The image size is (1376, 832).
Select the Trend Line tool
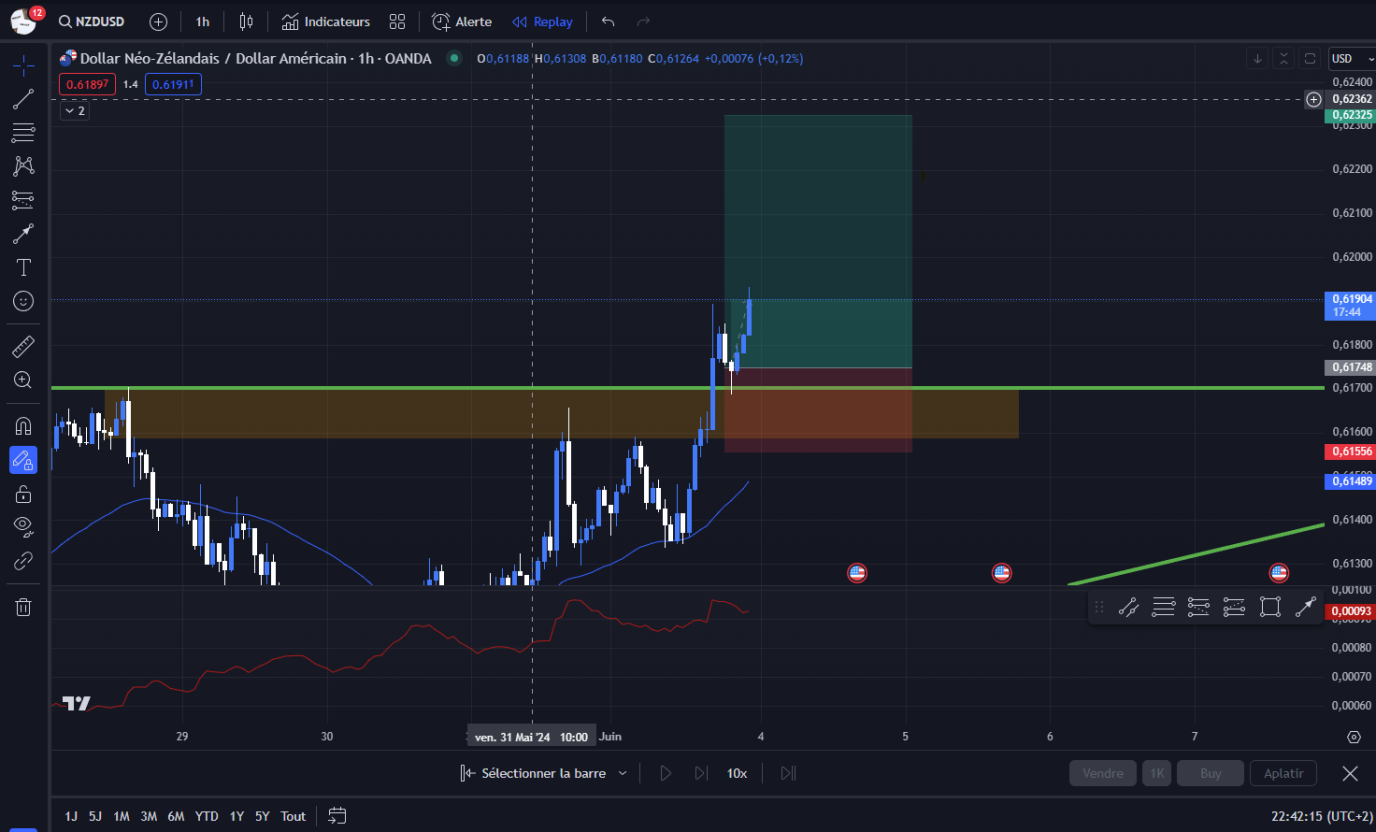[22, 99]
